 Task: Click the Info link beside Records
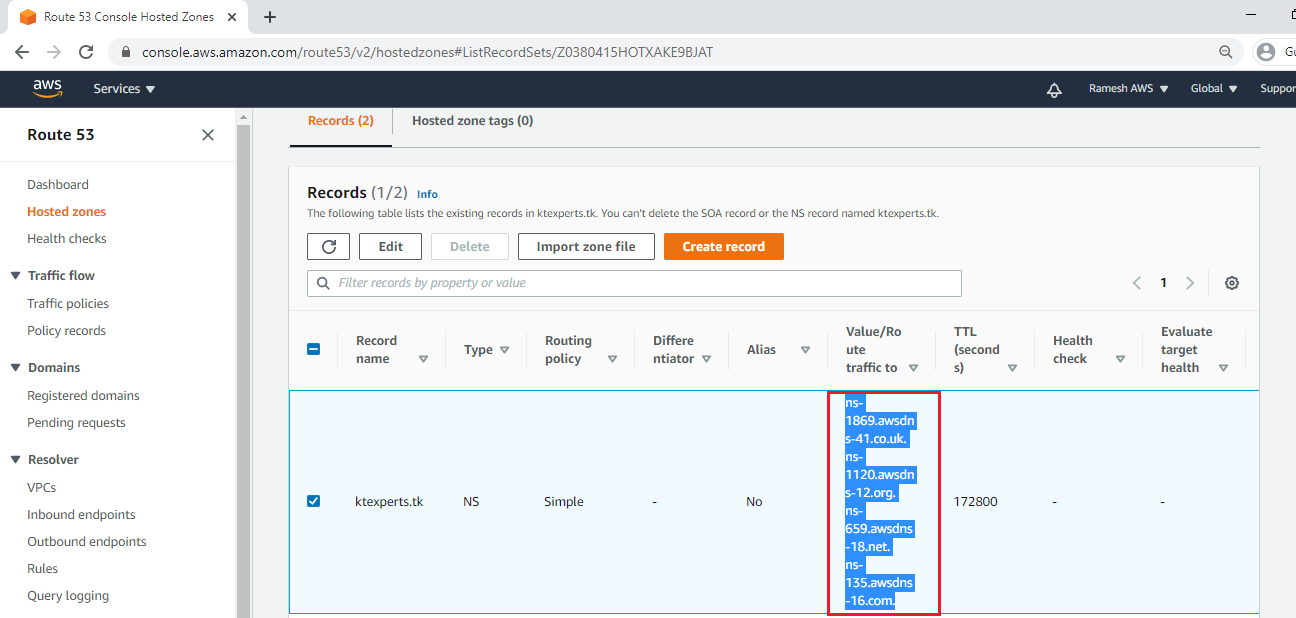[x=427, y=194]
